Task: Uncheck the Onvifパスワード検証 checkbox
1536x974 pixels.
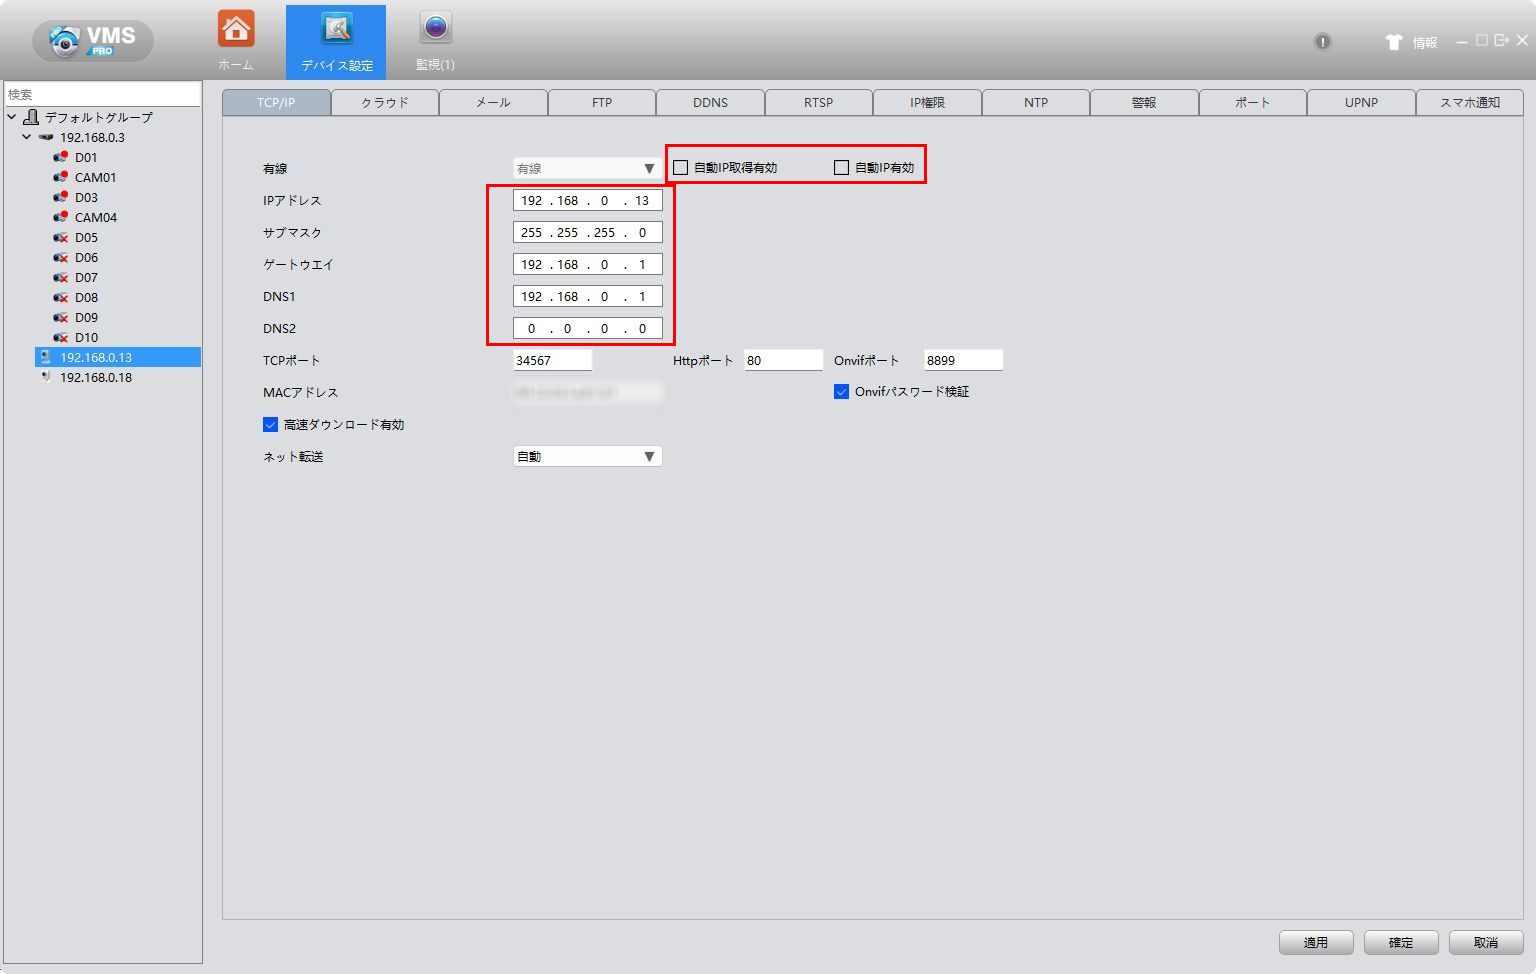Action: 842,392
